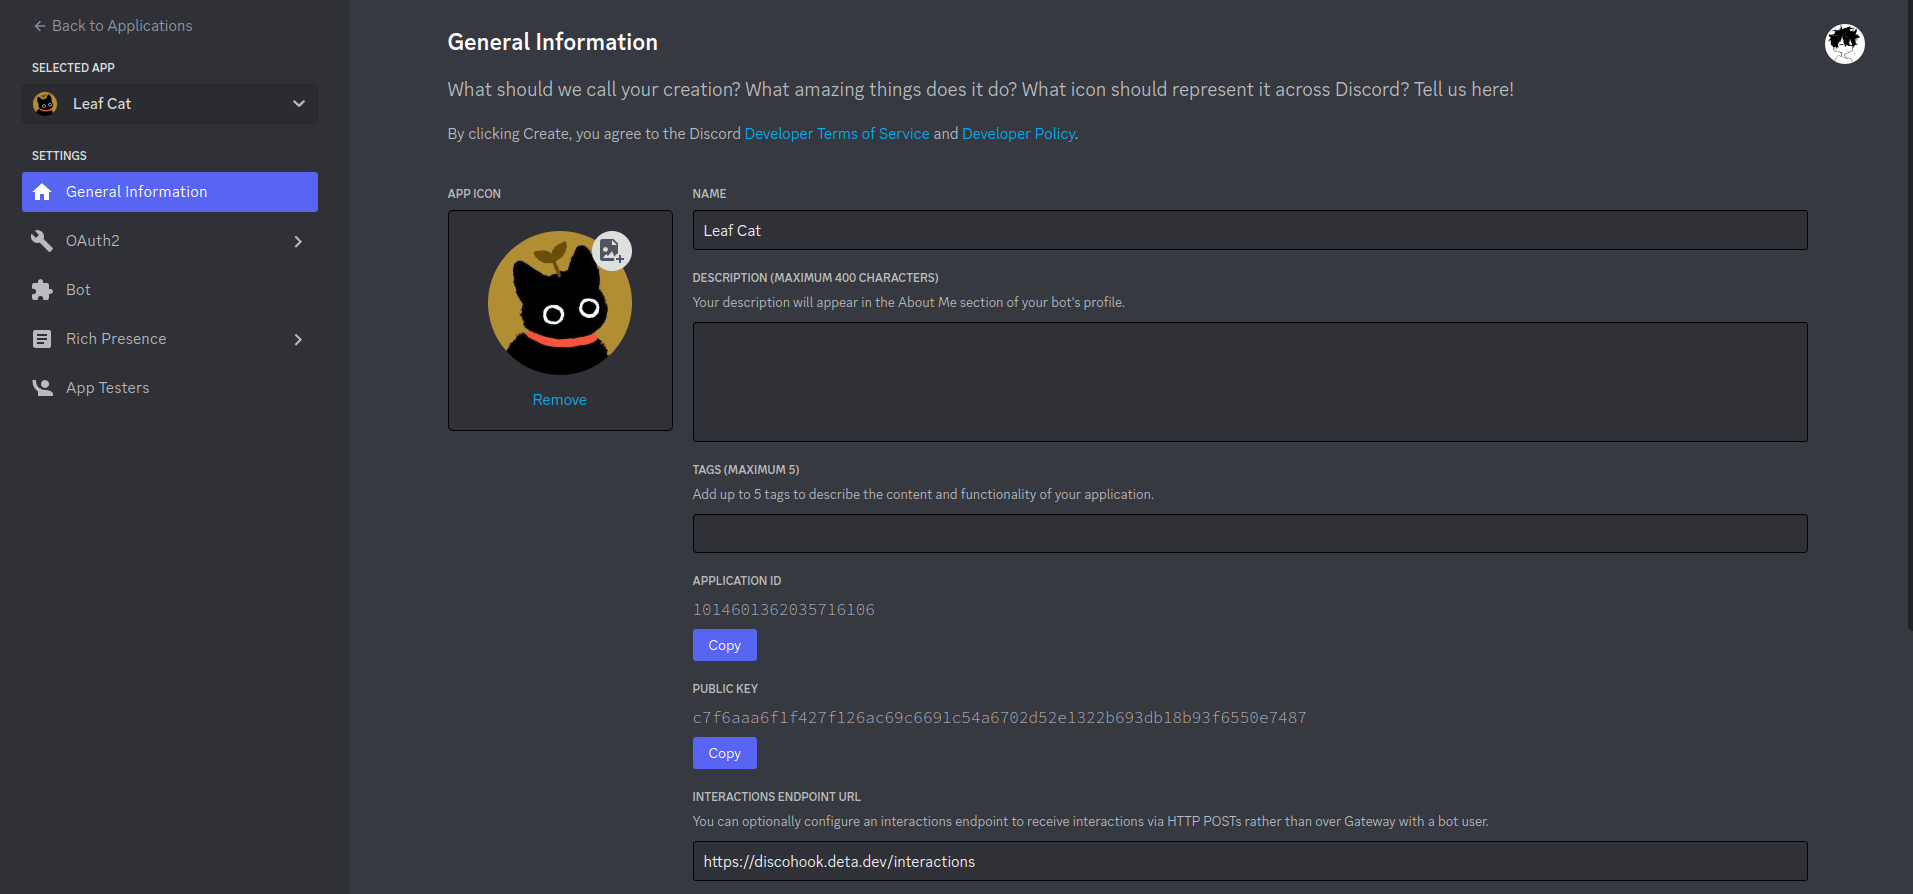The image size is (1913, 894).
Task: Remove the current app icon
Action: click(x=560, y=400)
